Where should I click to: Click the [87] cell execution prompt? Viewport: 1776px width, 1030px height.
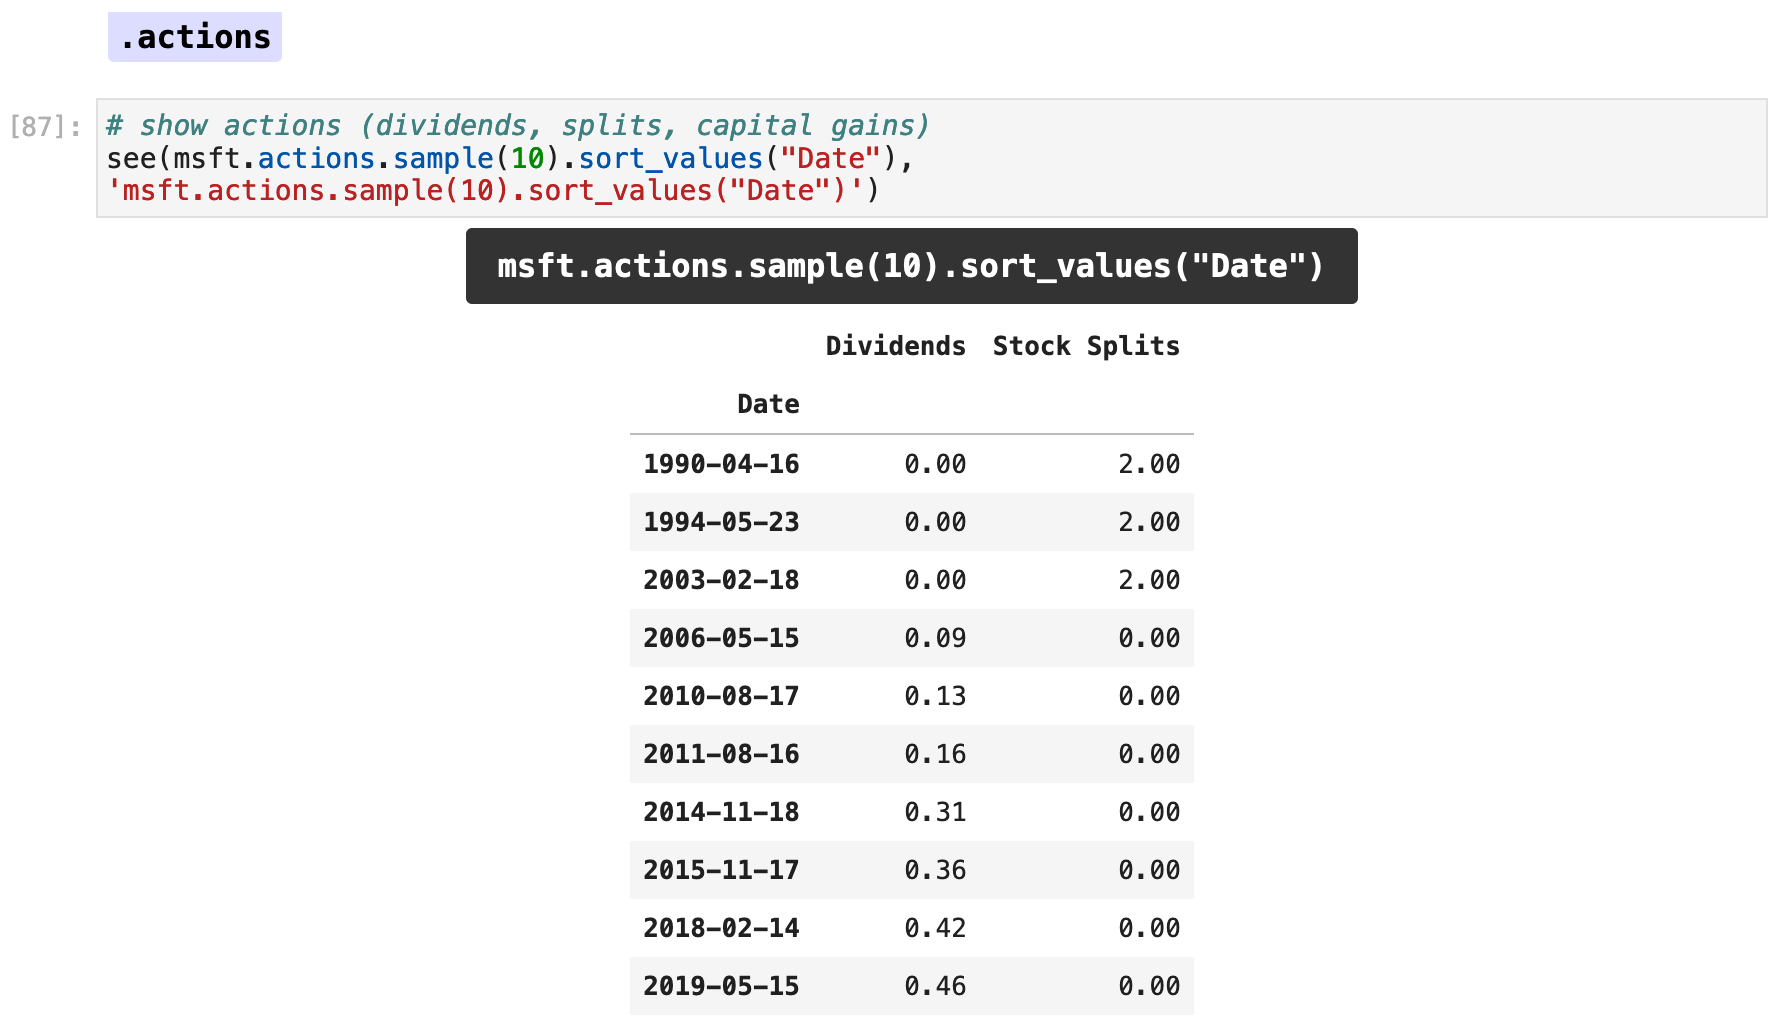45,126
